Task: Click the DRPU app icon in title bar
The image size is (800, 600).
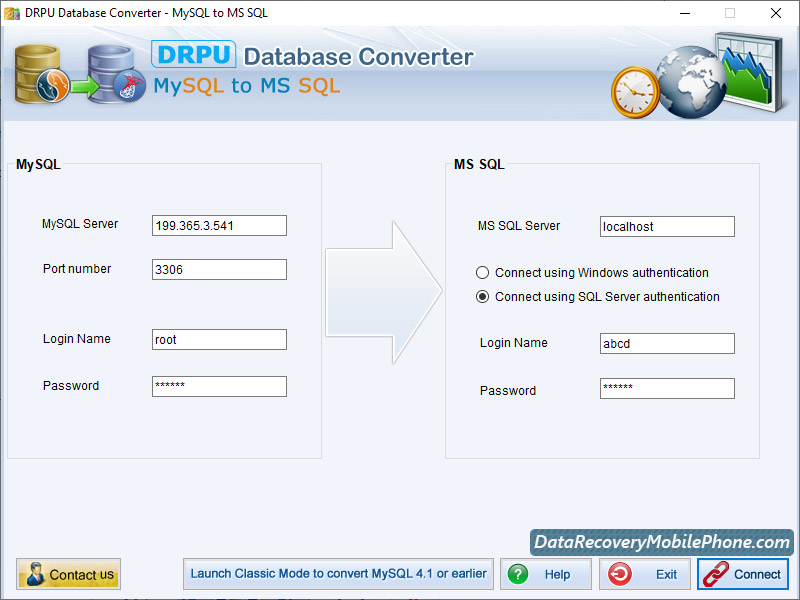Action: [x=14, y=13]
